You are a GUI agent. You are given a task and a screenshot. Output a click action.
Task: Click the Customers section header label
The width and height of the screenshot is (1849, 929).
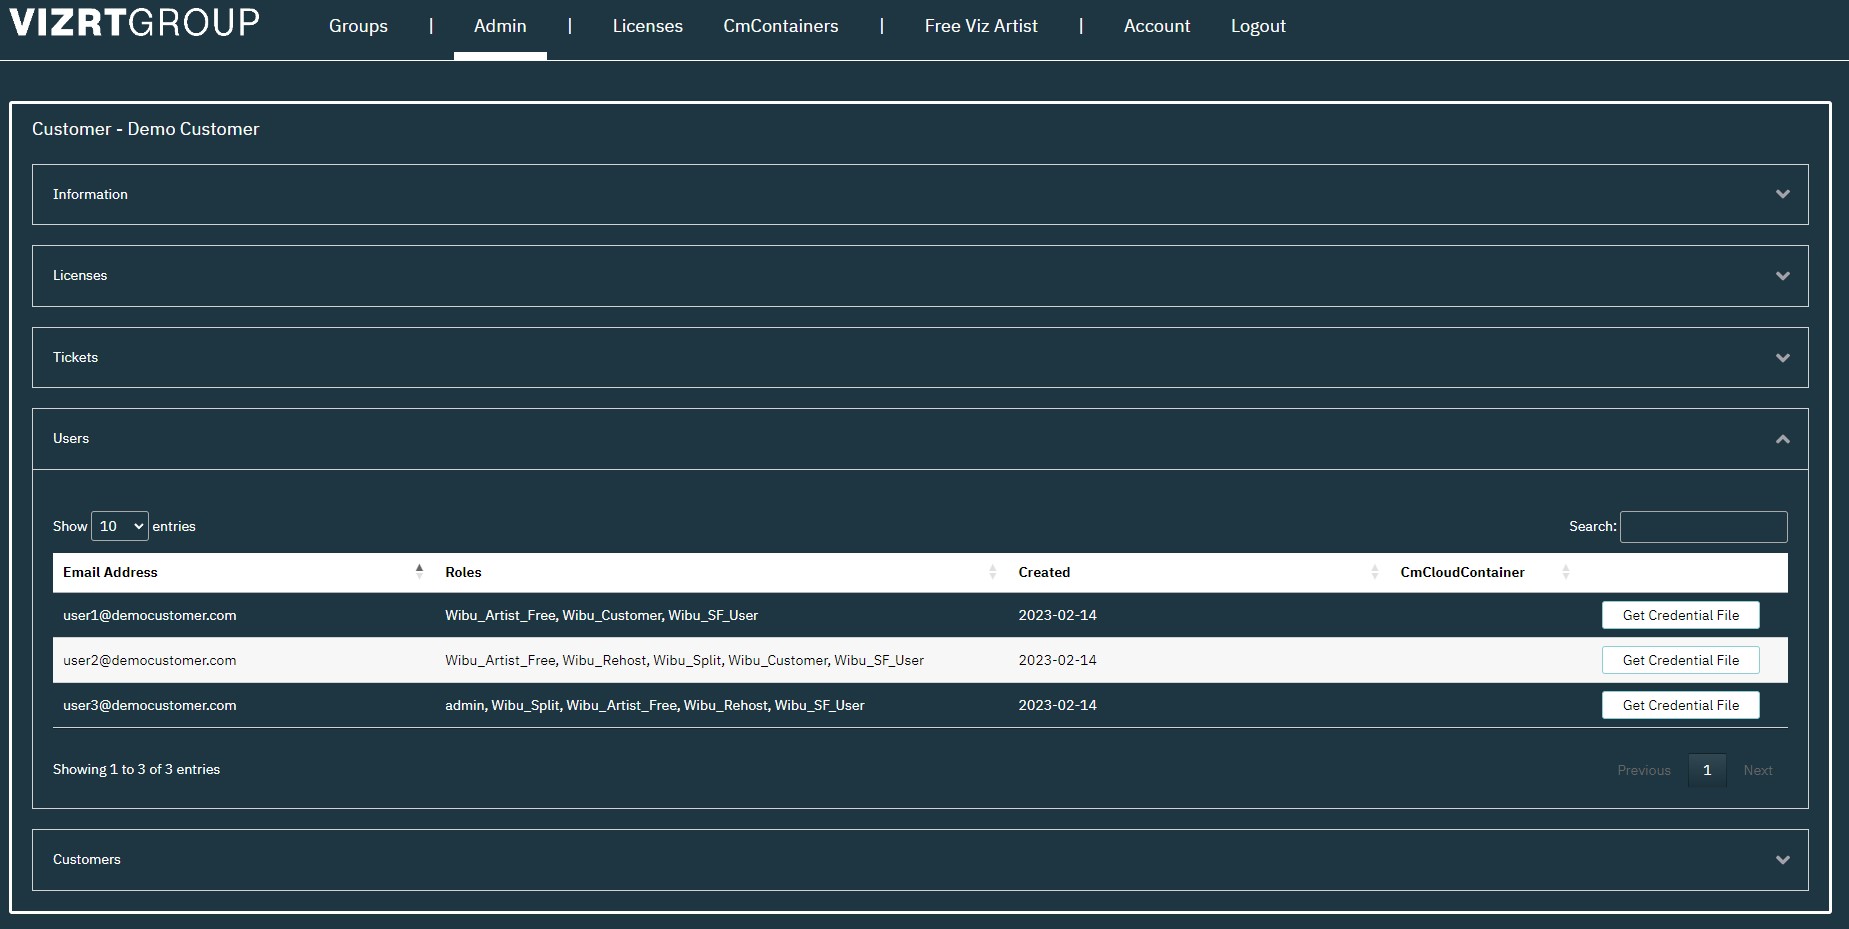coord(87,859)
